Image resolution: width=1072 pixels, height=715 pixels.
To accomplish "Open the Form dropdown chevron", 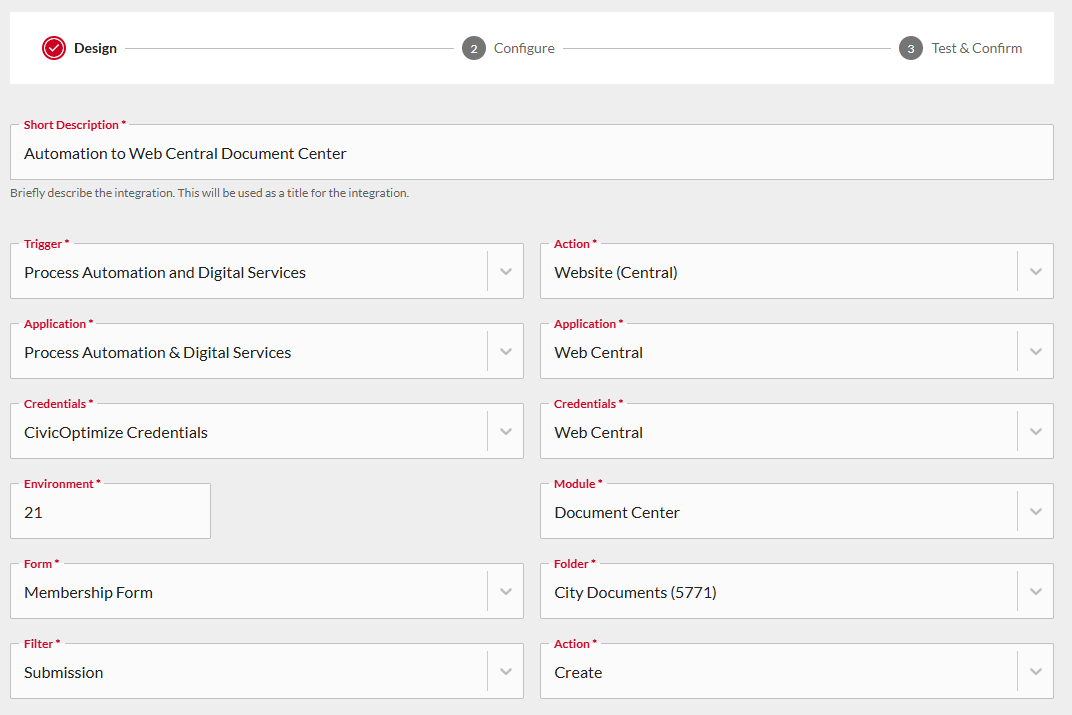I will 506,591.
